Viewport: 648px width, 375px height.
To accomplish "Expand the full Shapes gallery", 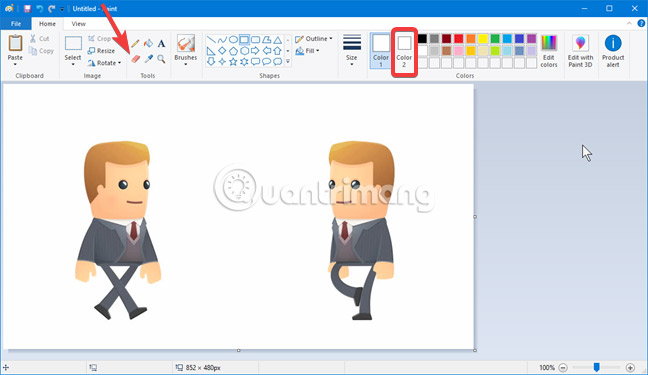I will (x=288, y=62).
